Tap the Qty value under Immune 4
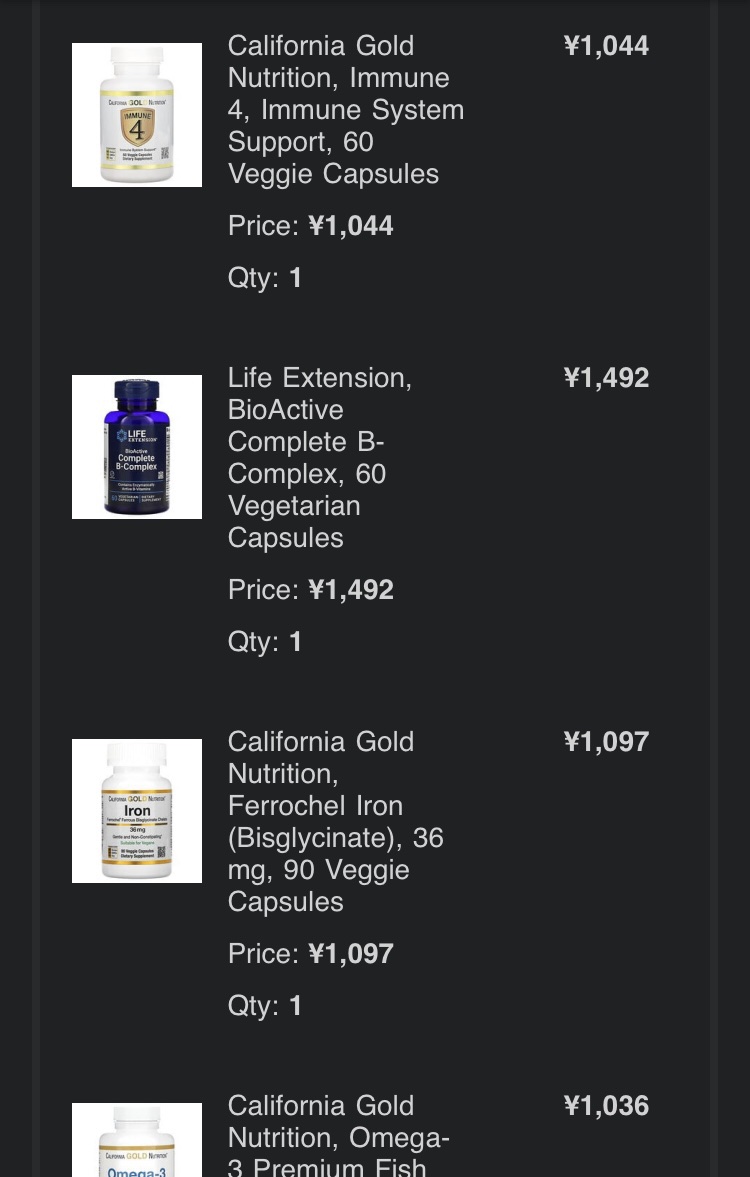This screenshot has height=1177, width=750. pos(294,278)
